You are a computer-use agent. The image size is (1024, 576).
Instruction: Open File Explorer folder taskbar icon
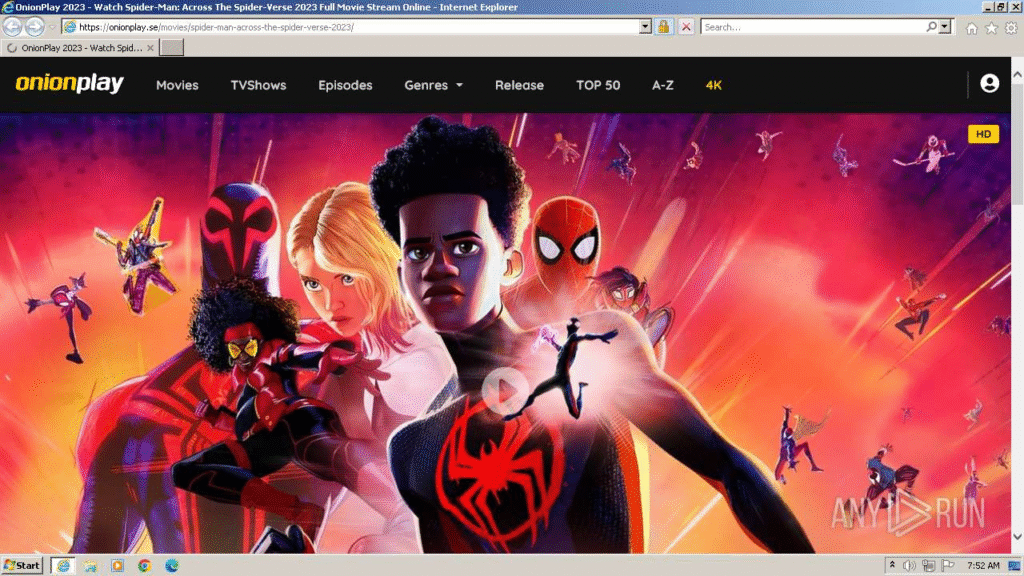pos(90,566)
